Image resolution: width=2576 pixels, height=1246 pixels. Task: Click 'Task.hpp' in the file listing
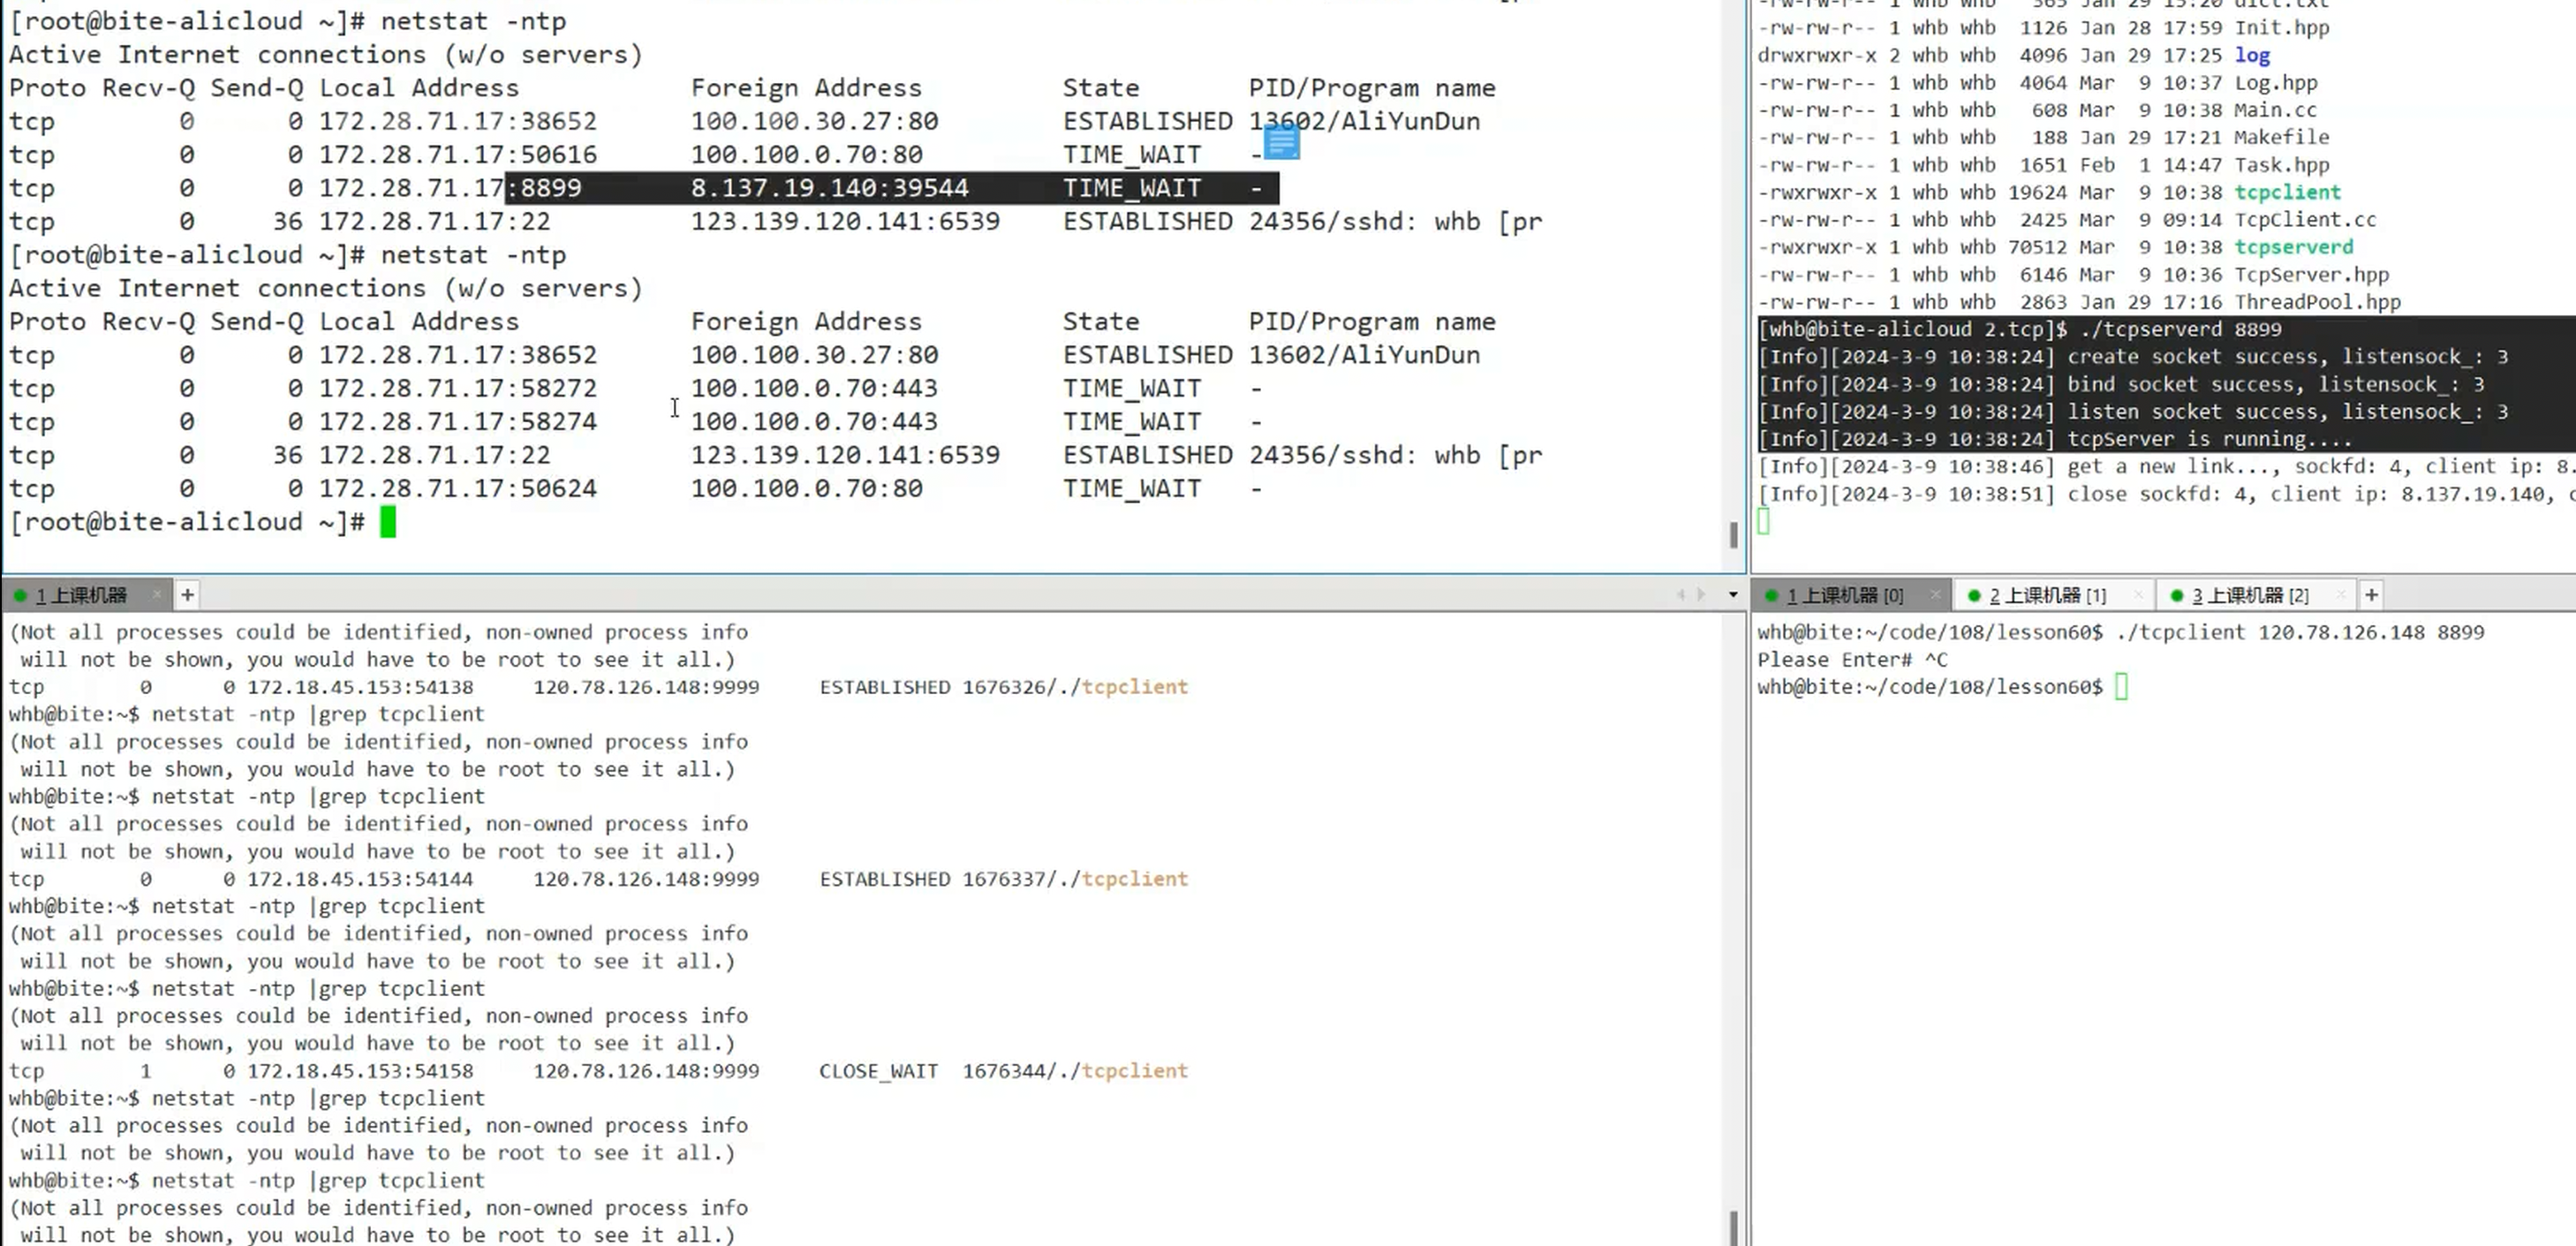(x=2282, y=165)
